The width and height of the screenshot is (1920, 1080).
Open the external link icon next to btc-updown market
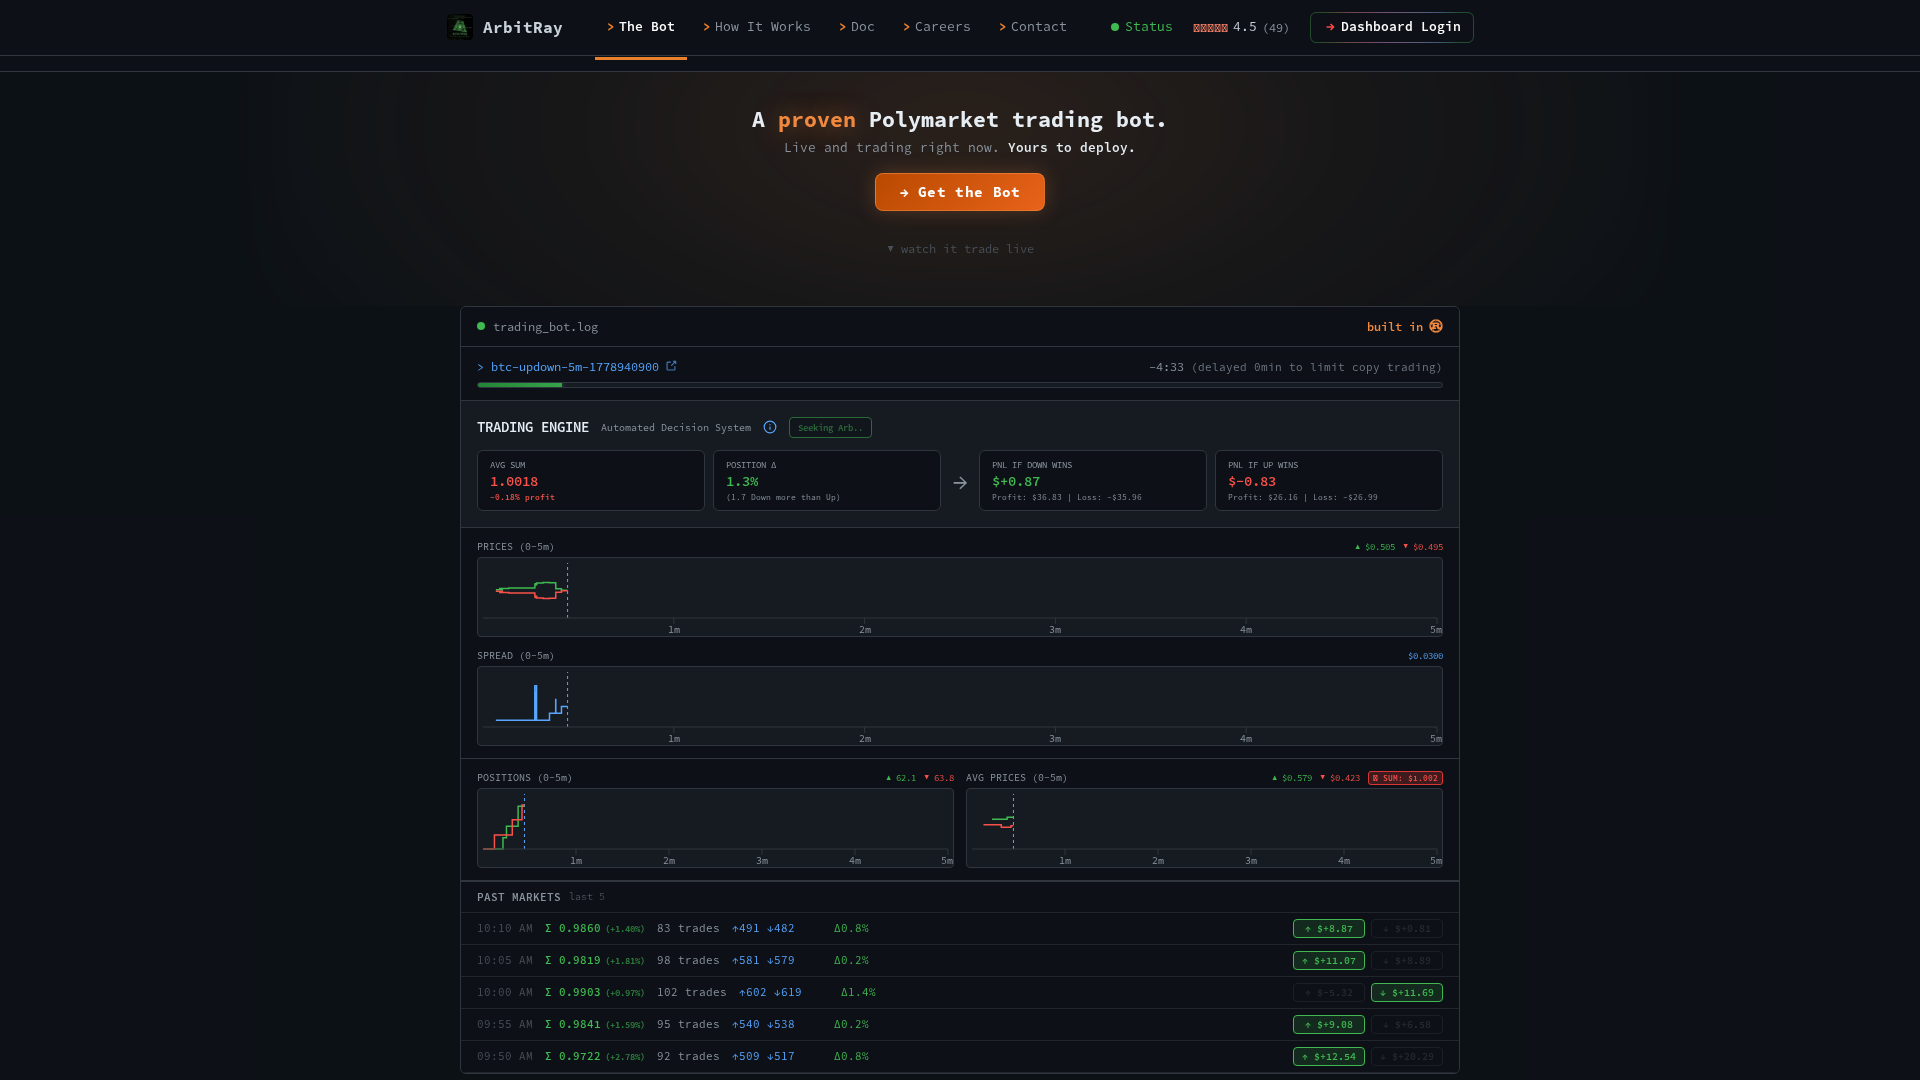click(672, 366)
